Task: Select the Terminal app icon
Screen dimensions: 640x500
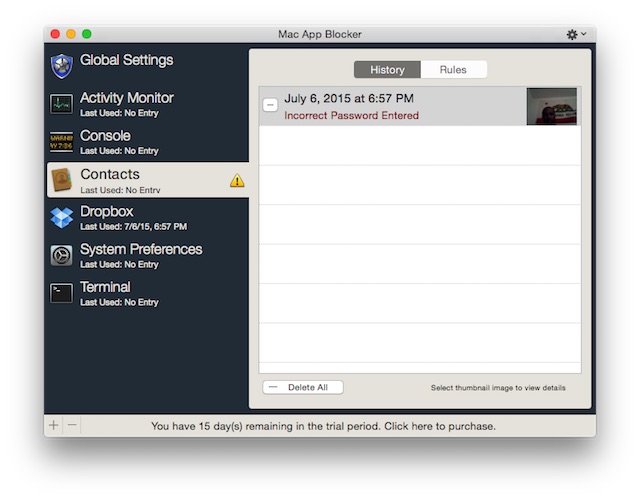Action: (62, 293)
